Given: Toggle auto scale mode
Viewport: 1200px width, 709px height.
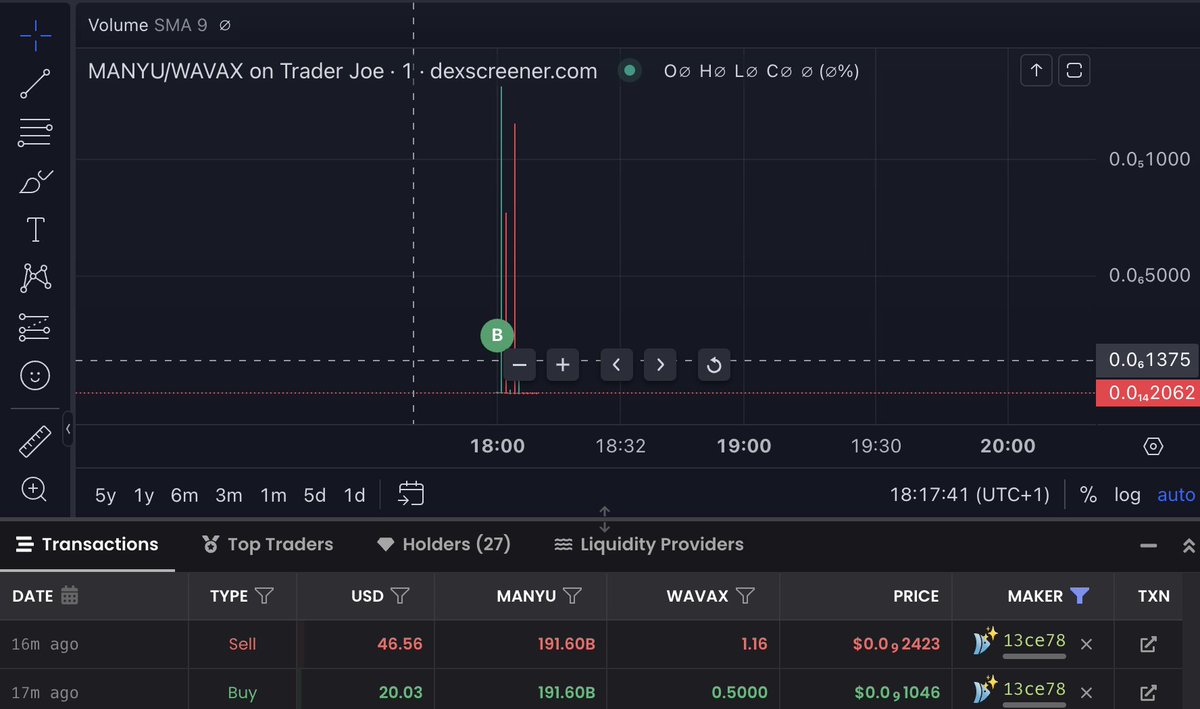Looking at the screenshot, I should [1176, 495].
